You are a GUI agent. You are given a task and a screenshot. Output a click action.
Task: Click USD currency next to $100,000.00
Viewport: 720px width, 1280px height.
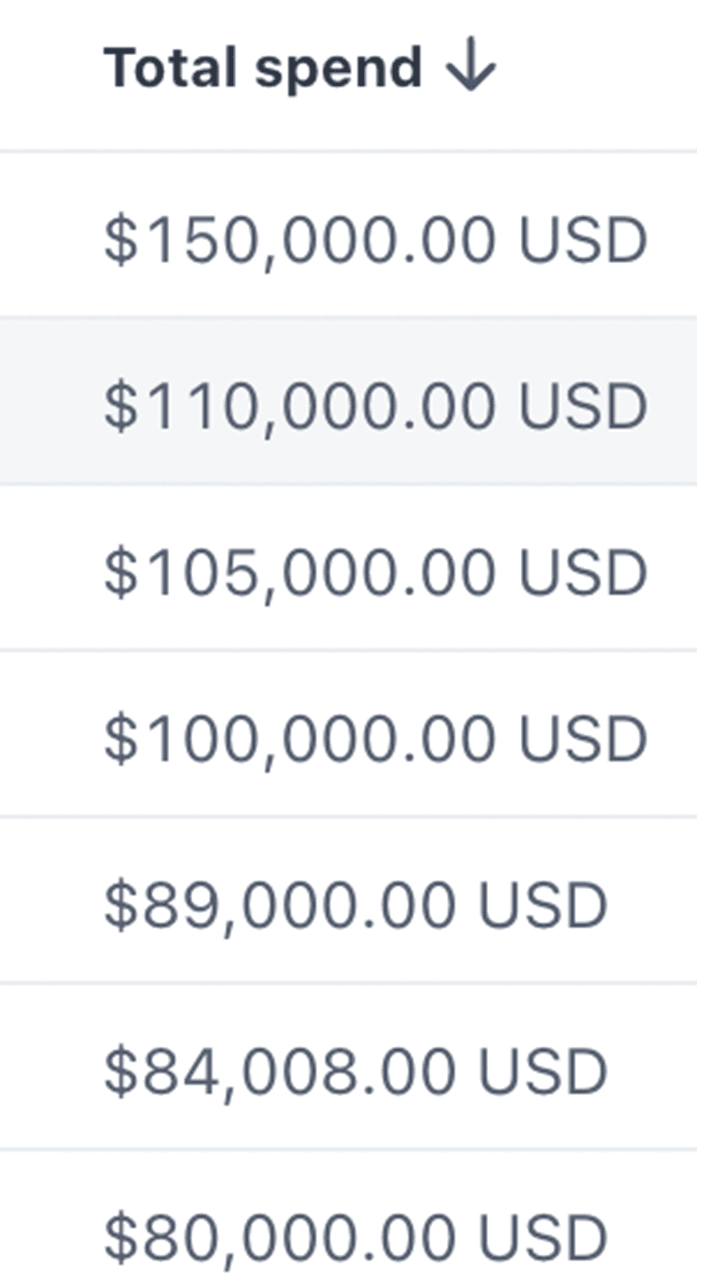coord(582,739)
